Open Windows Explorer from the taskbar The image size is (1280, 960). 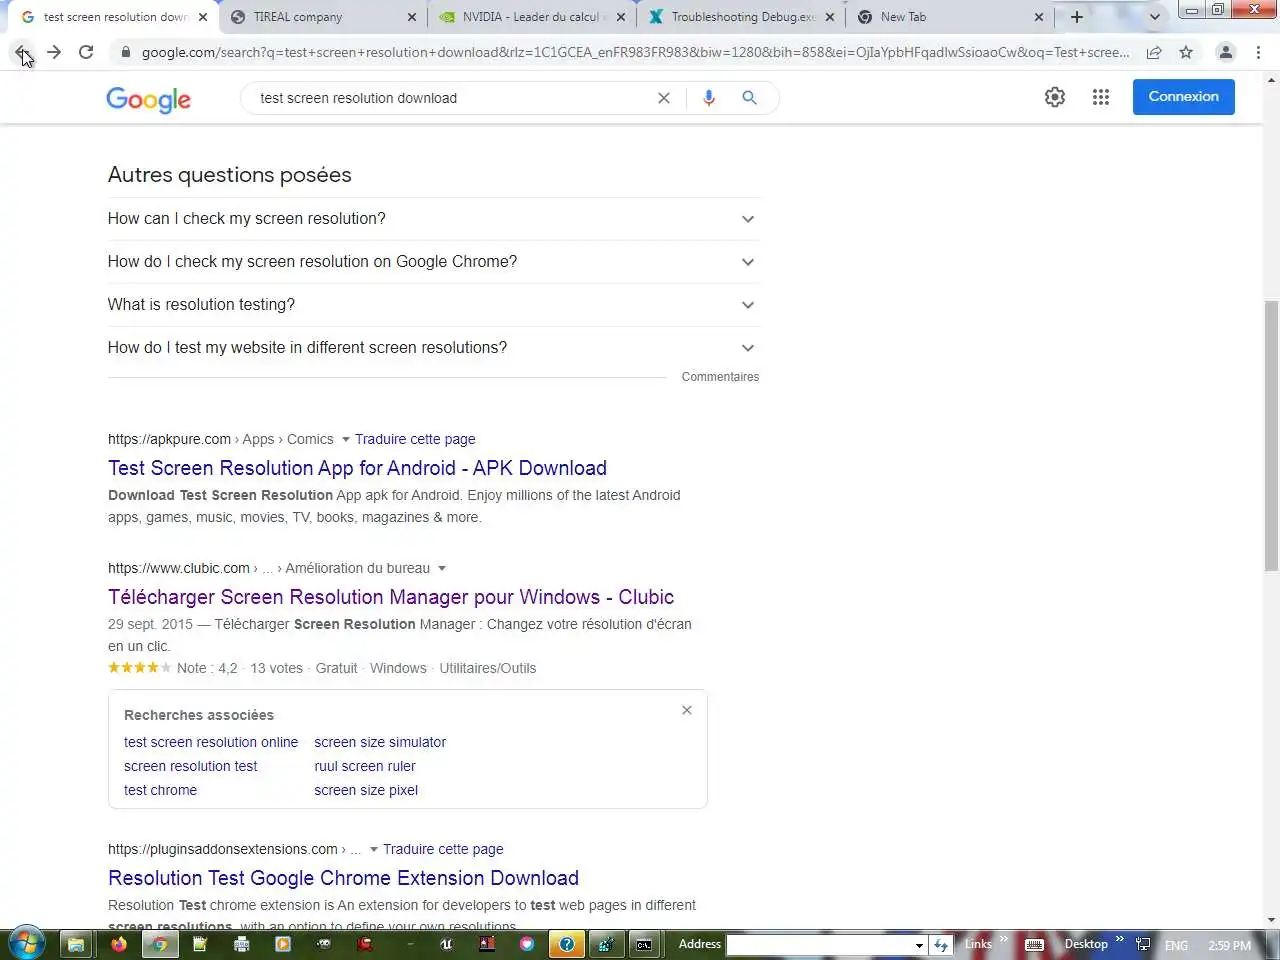pos(76,944)
